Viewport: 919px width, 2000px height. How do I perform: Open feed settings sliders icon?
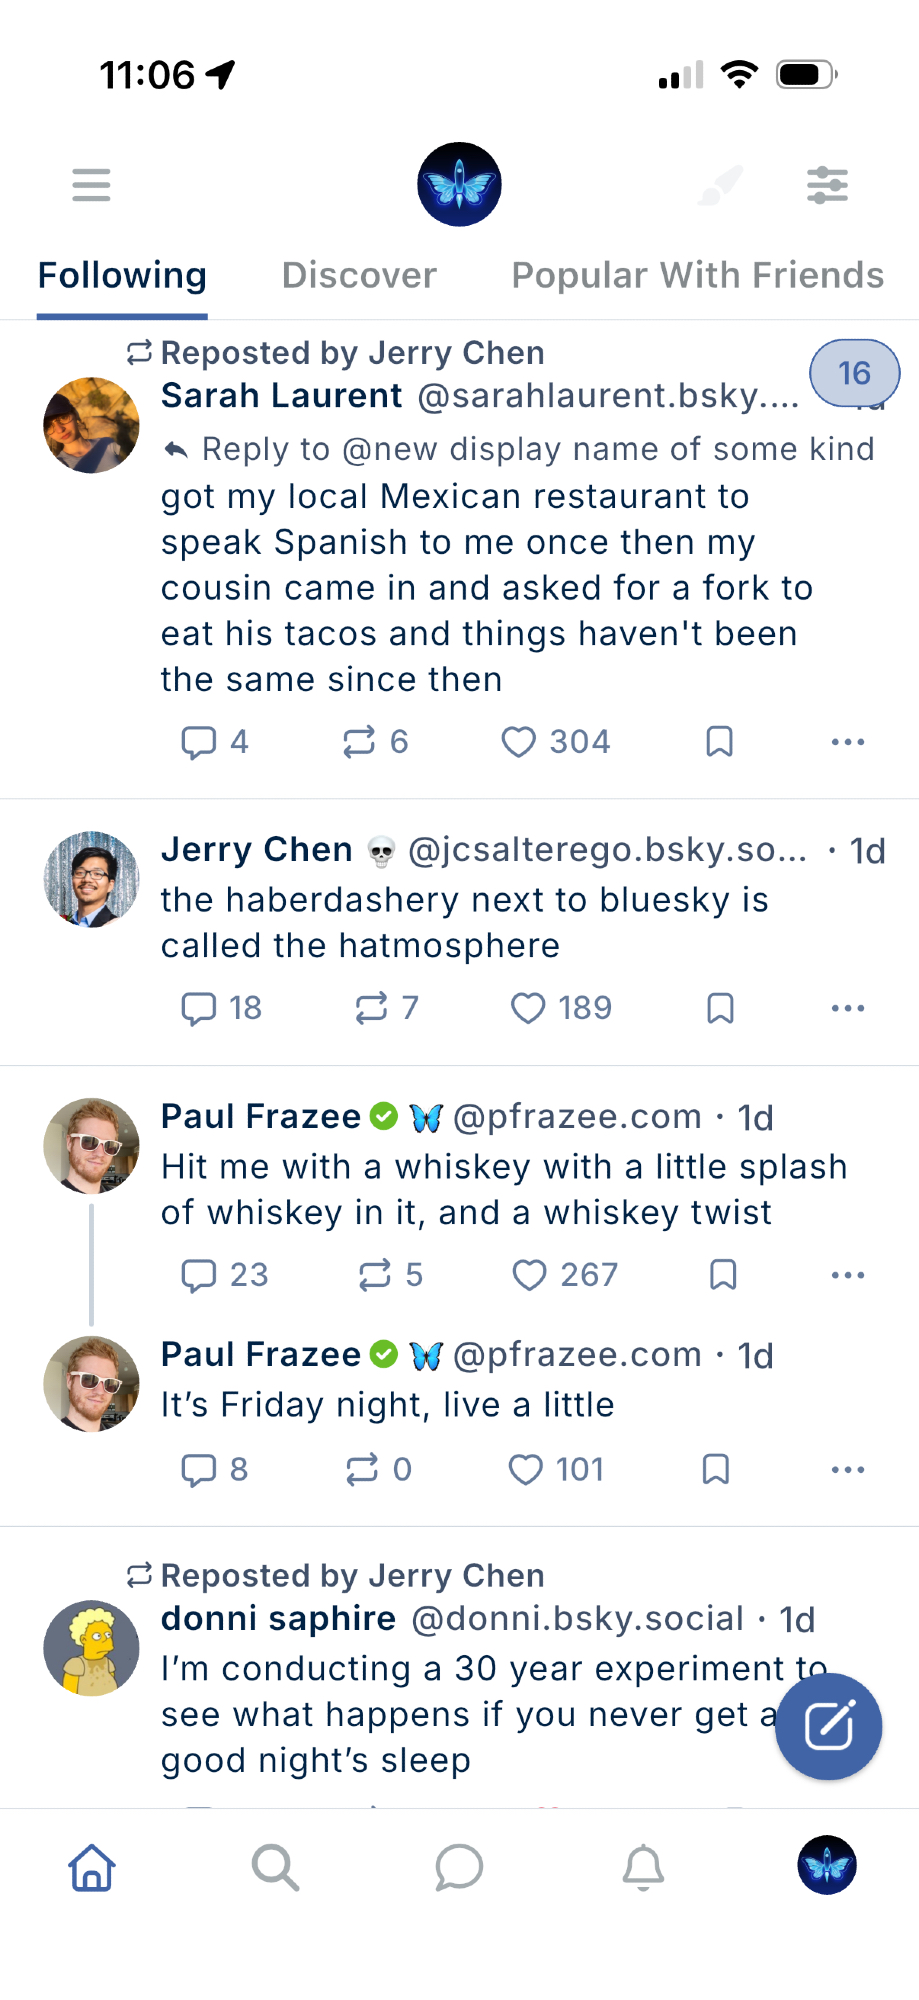pos(827,185)
